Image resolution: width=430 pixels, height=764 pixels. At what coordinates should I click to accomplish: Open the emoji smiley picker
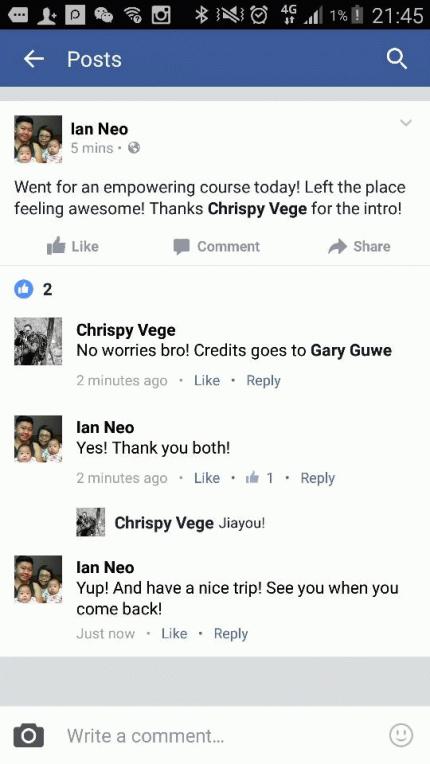point(401,735)
